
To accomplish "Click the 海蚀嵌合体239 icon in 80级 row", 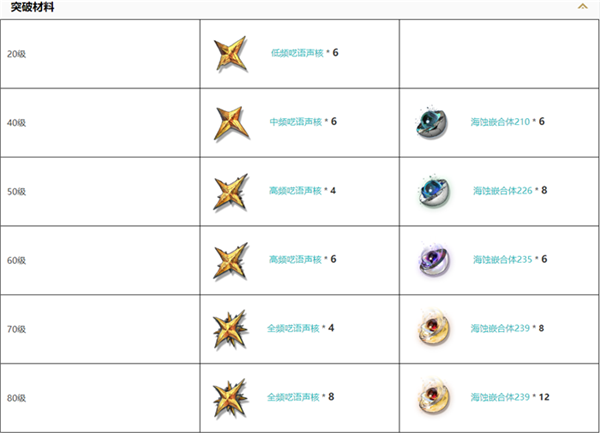I will pos(430,397).
